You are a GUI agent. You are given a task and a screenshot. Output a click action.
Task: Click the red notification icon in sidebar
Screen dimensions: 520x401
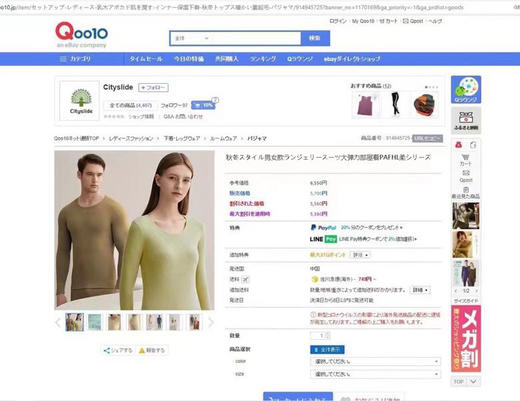459,145
